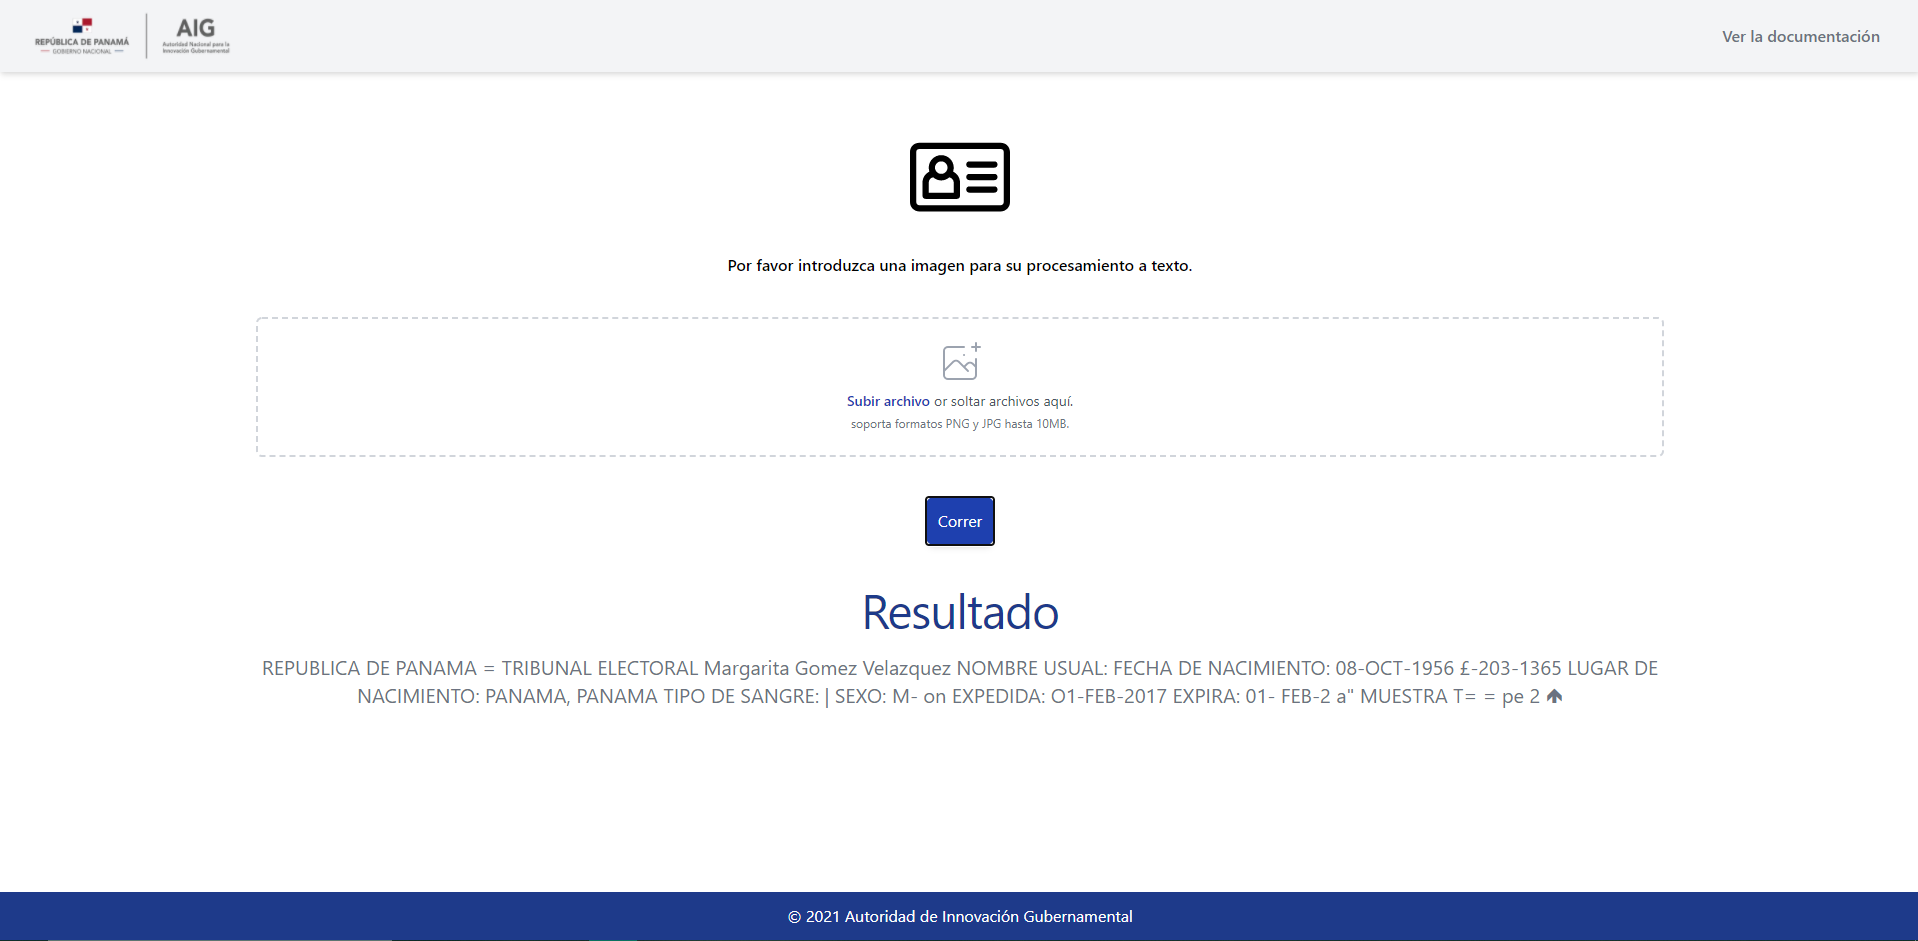This screenshot has width=1918, height=941.
Task: Click the upward arrow icon after the result text
Action: [x=1555, y=696]
